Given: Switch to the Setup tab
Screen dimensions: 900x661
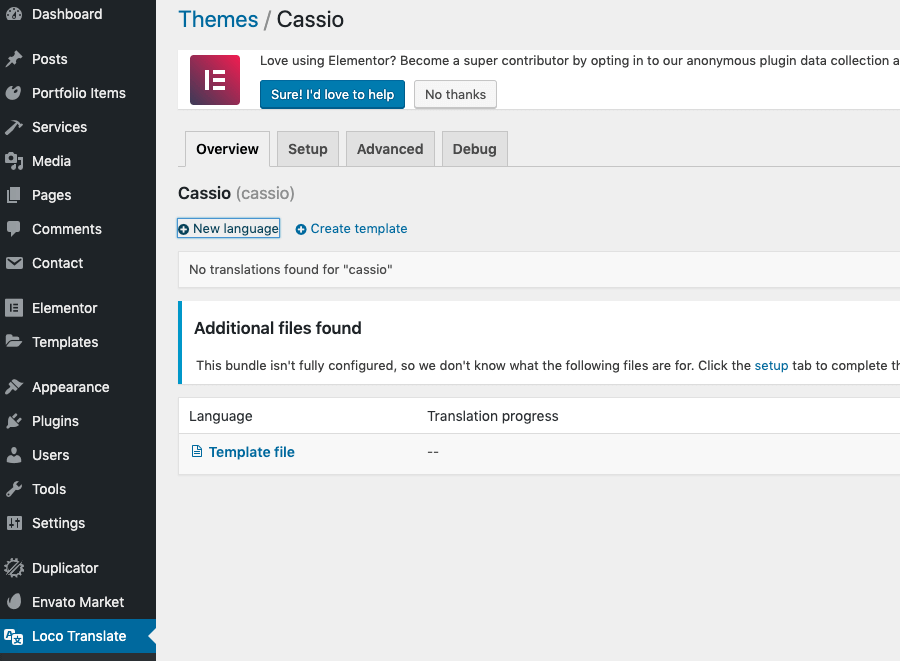Looking at the screenshot, I should pos(307,149).
